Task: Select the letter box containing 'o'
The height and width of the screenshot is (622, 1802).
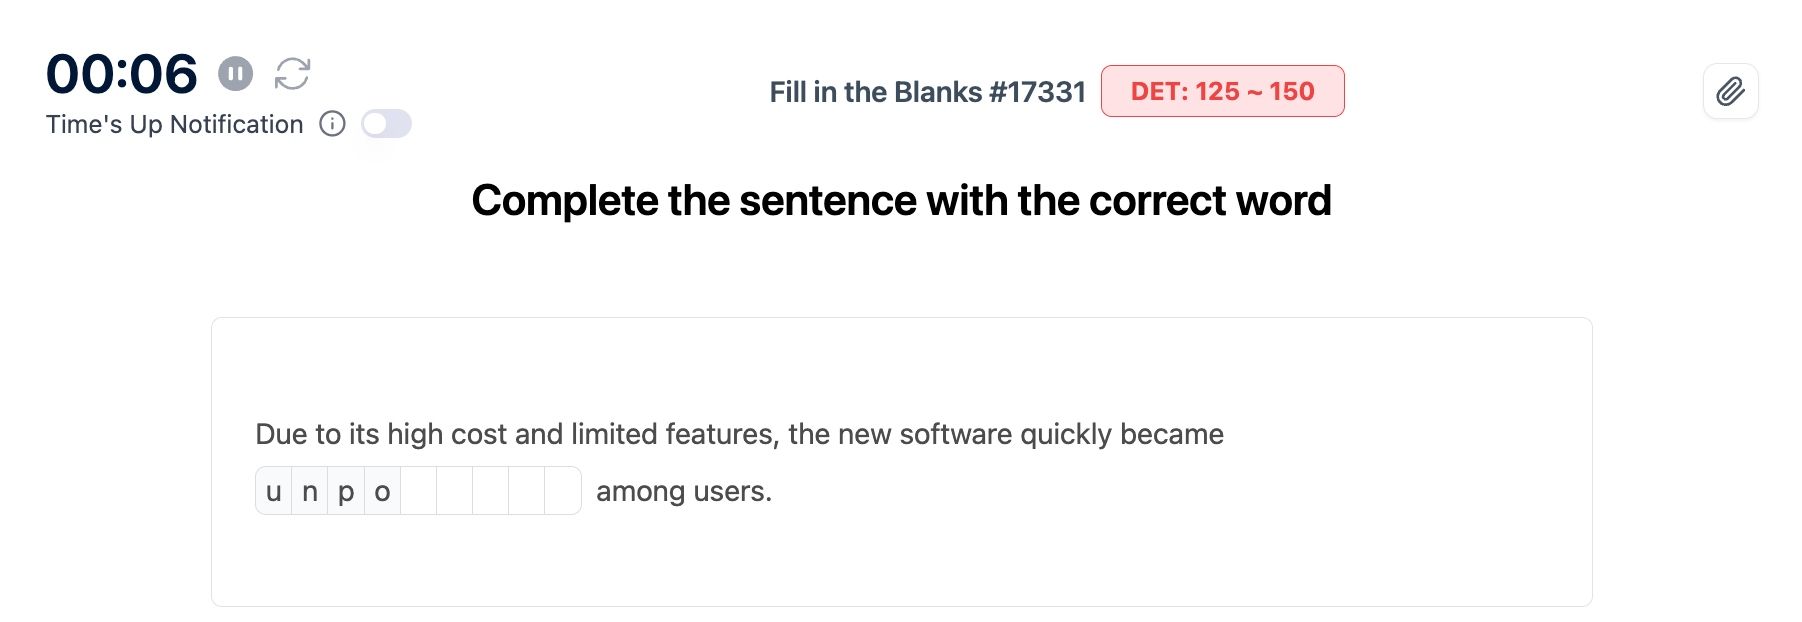Action: (x=382, y=491)
